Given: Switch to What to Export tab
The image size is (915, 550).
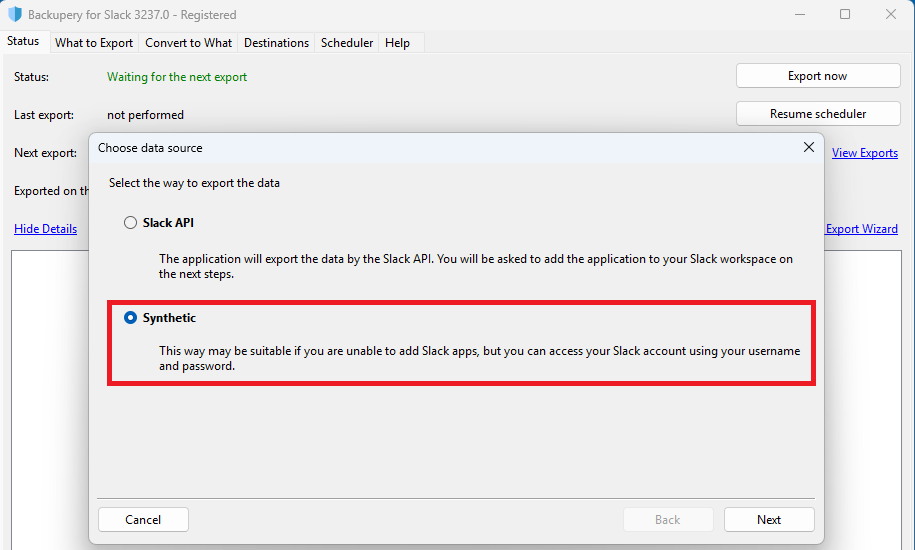Looking at the screenshot, I should (94, 43).
